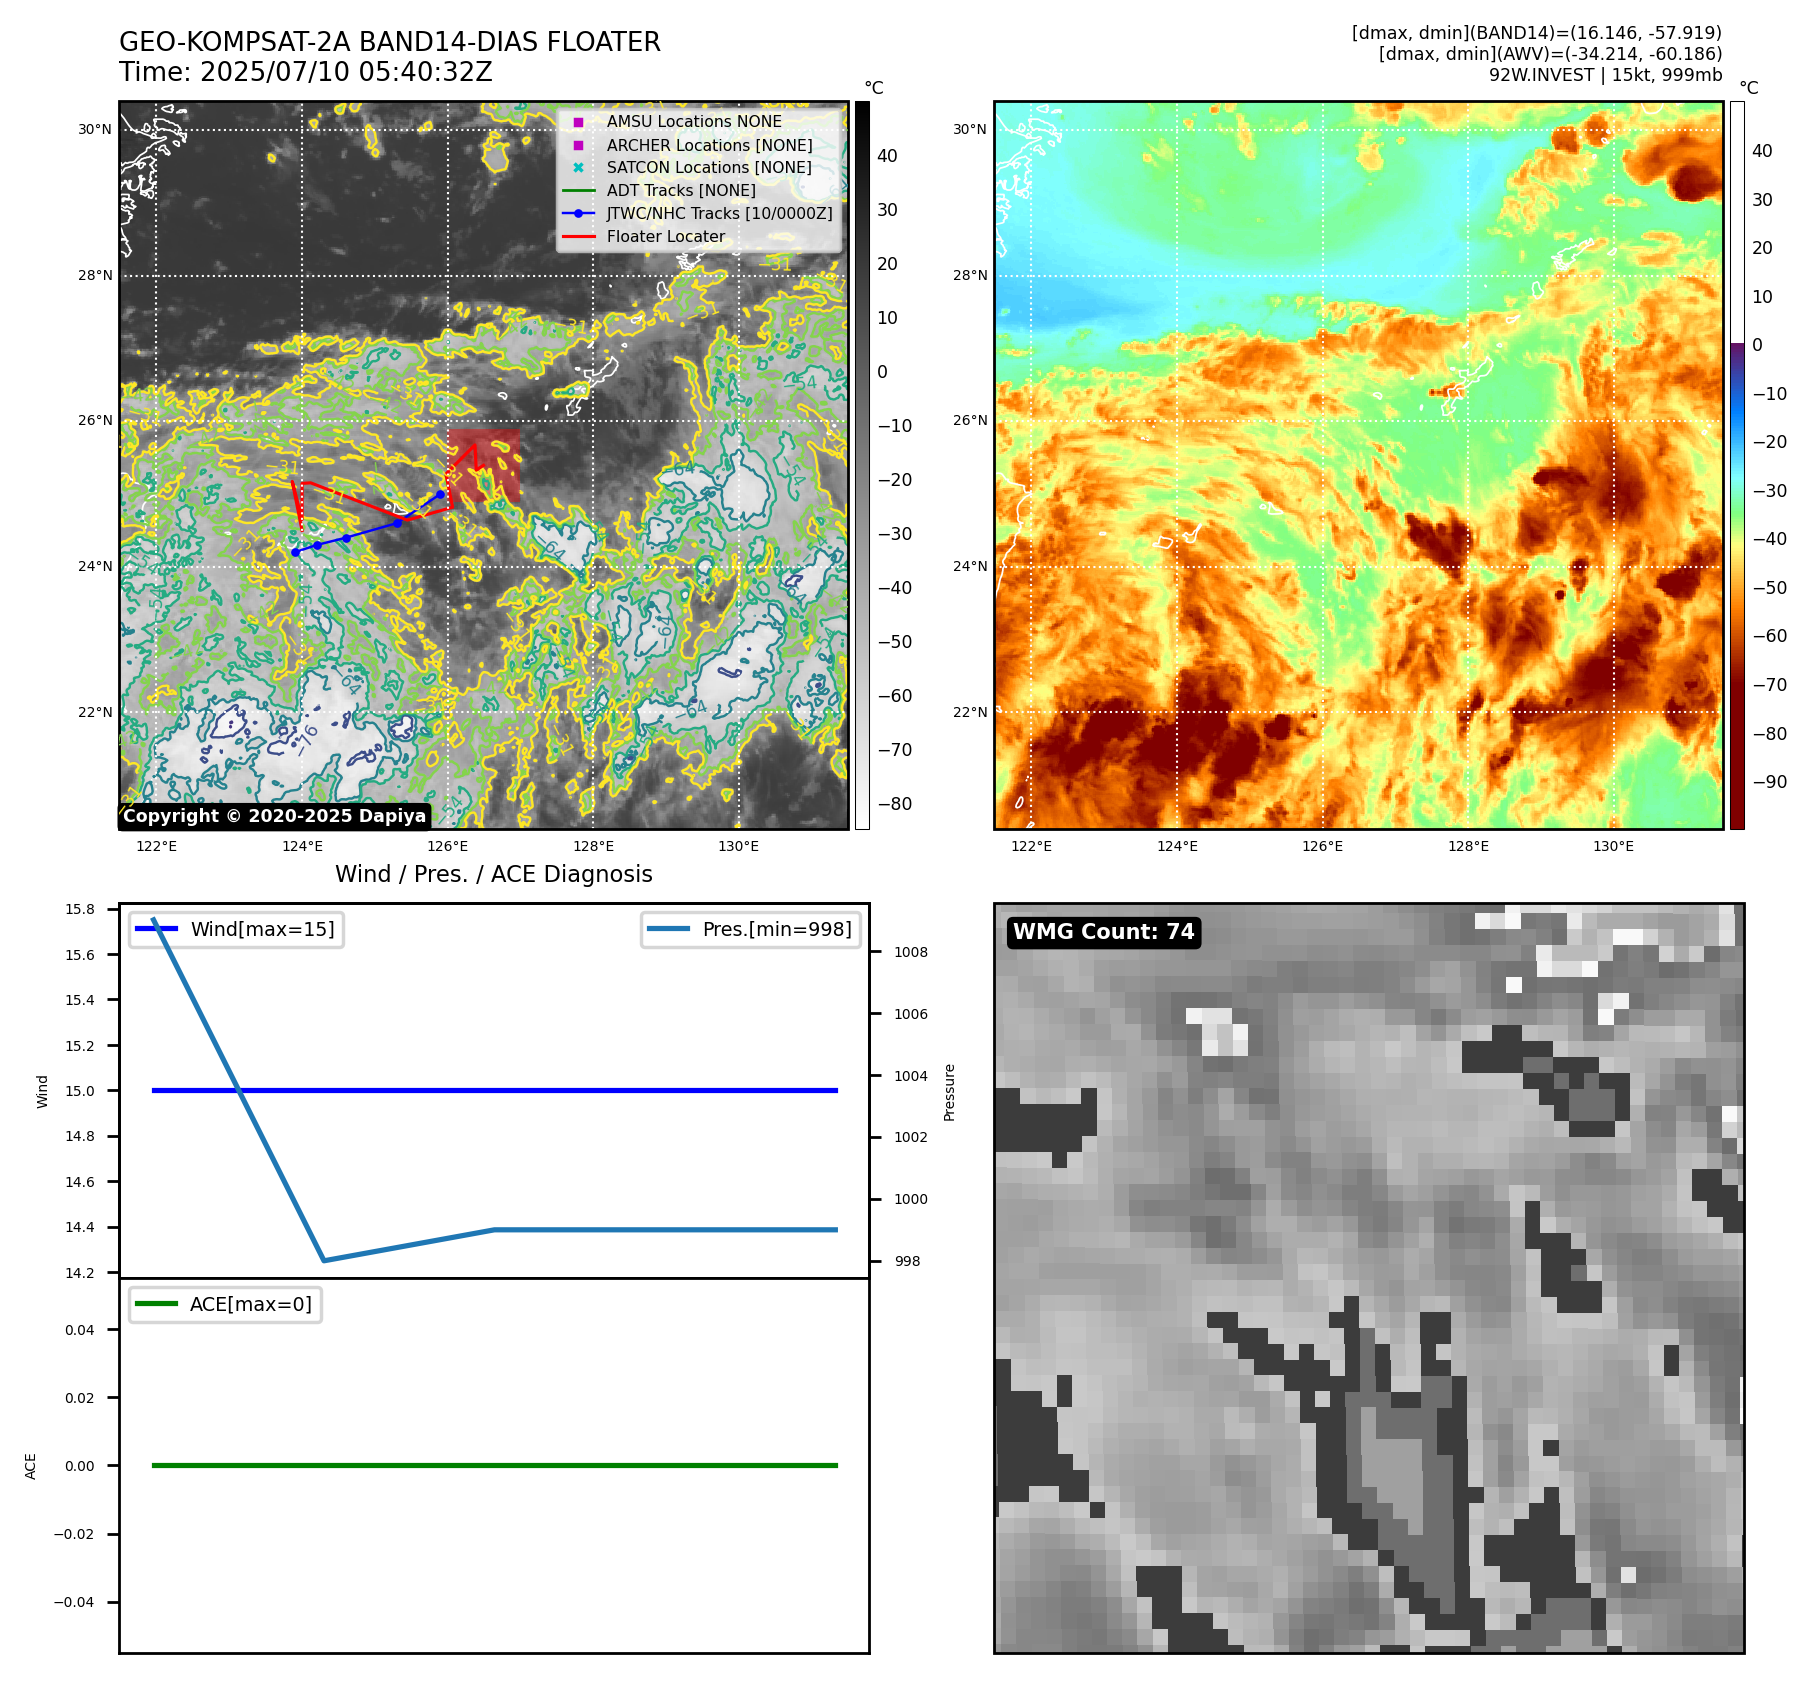Click the magenta square AMSU legend marker
1813x1690 pixels.
(x=578, y=122)
